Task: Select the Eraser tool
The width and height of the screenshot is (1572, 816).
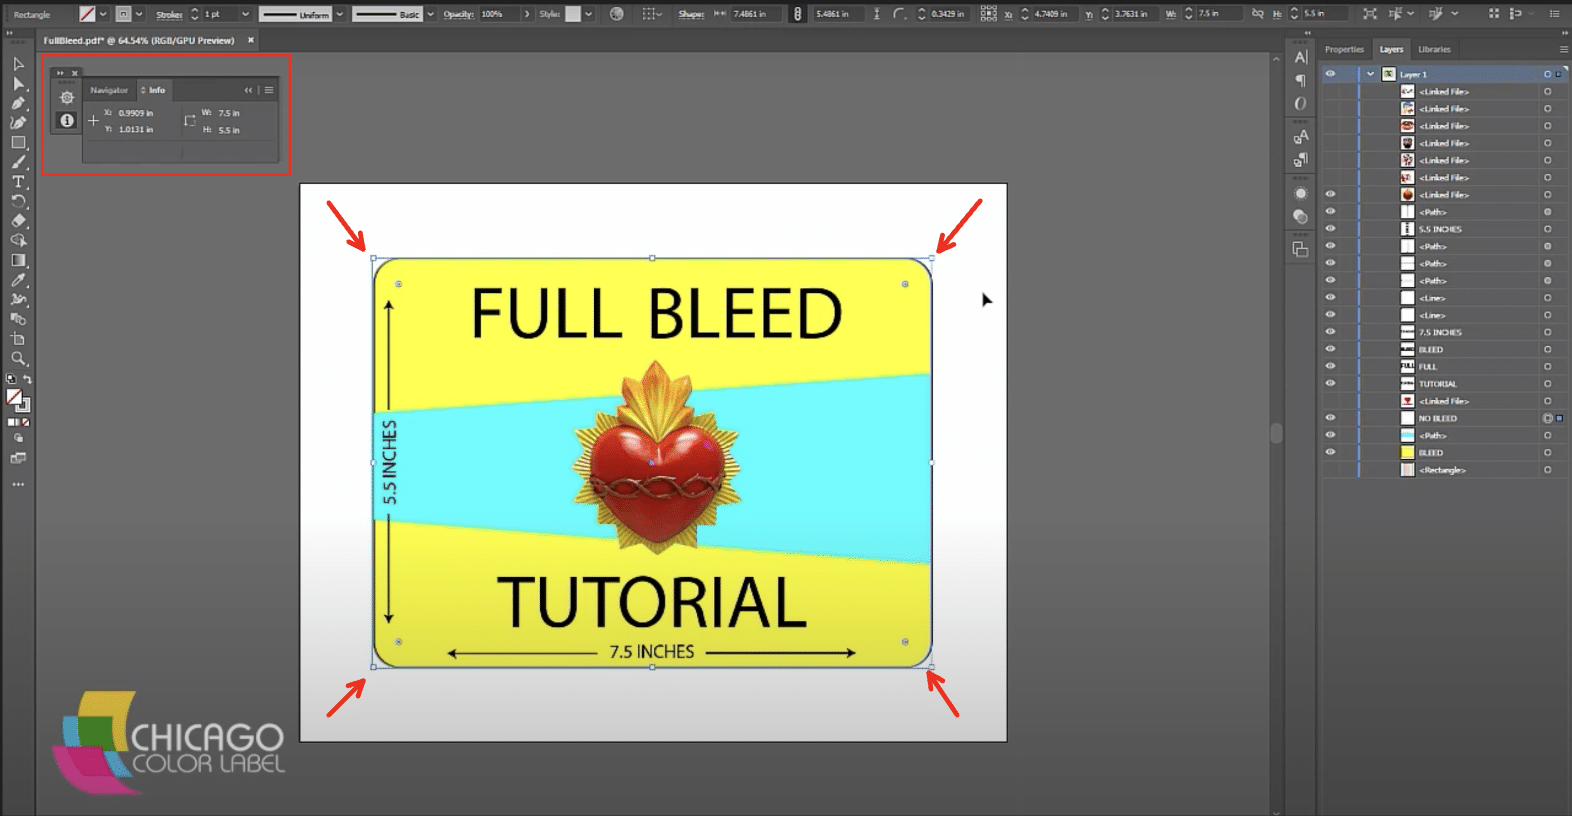Action: (18, 221)
